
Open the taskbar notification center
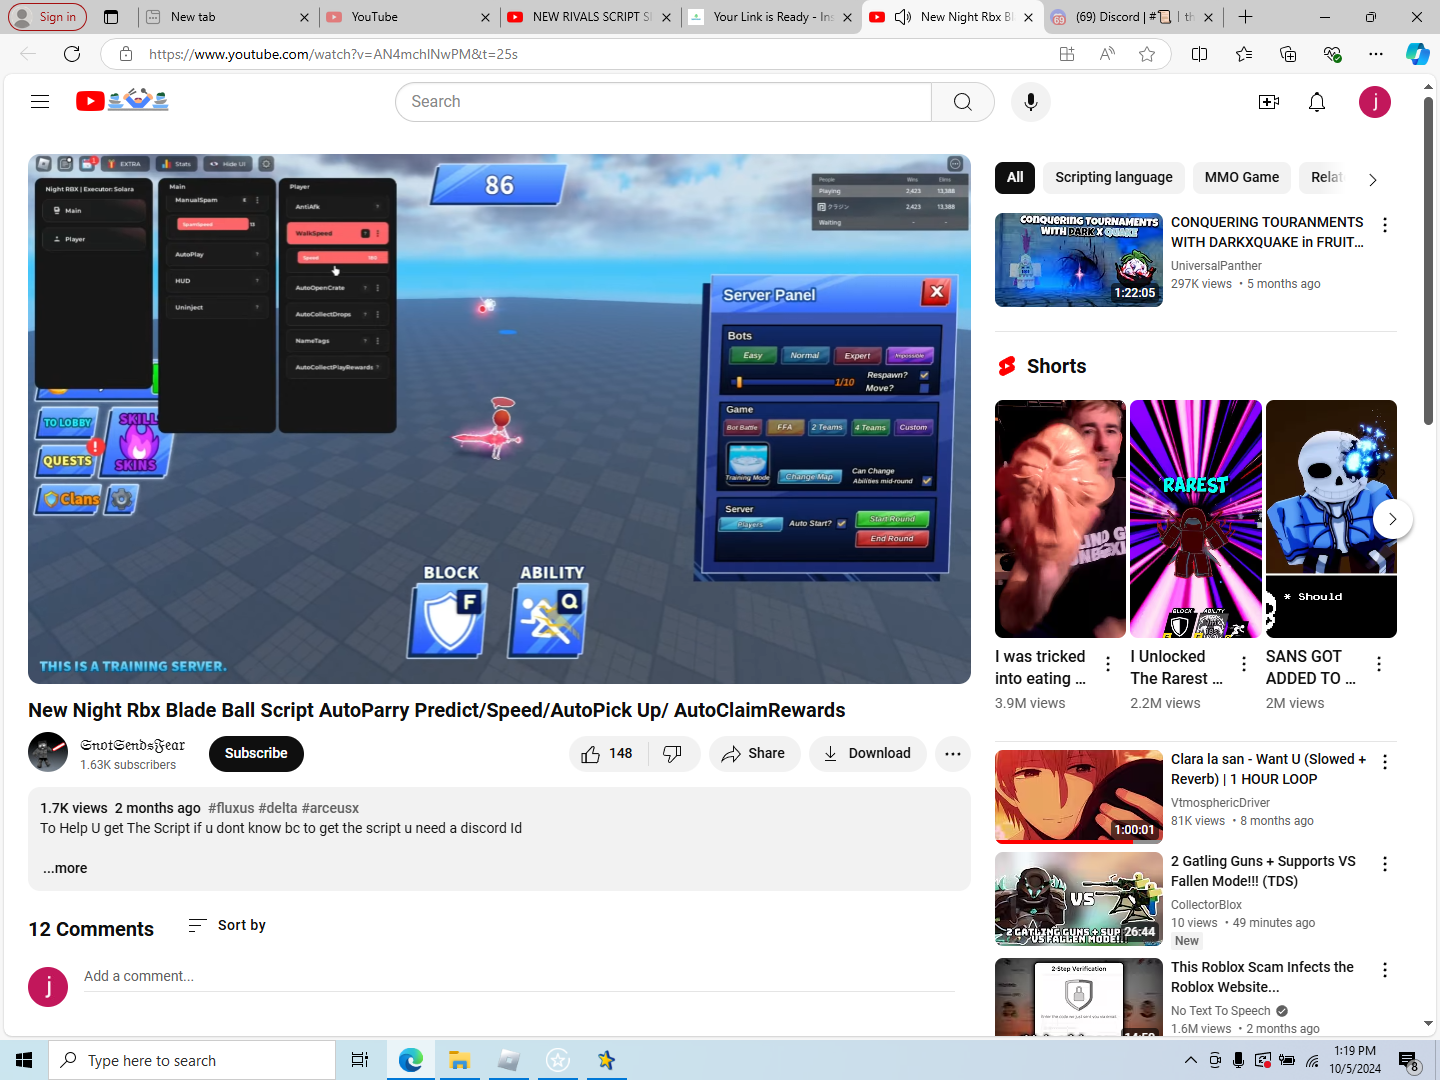(x=1409, y=1060)
